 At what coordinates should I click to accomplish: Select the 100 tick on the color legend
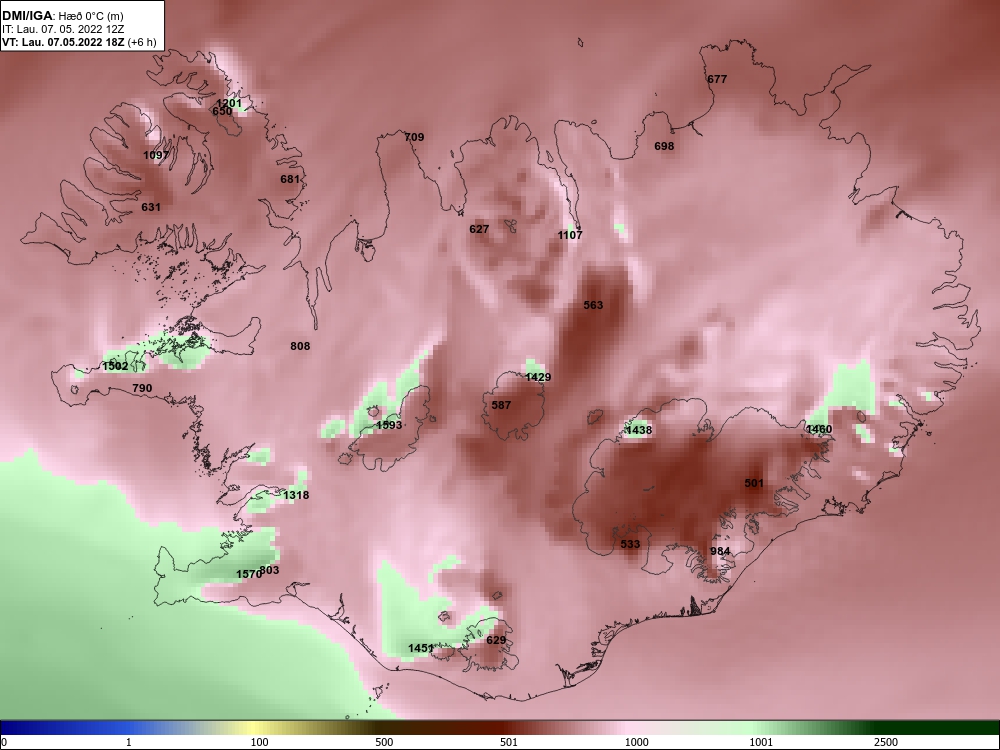[259, 742]
